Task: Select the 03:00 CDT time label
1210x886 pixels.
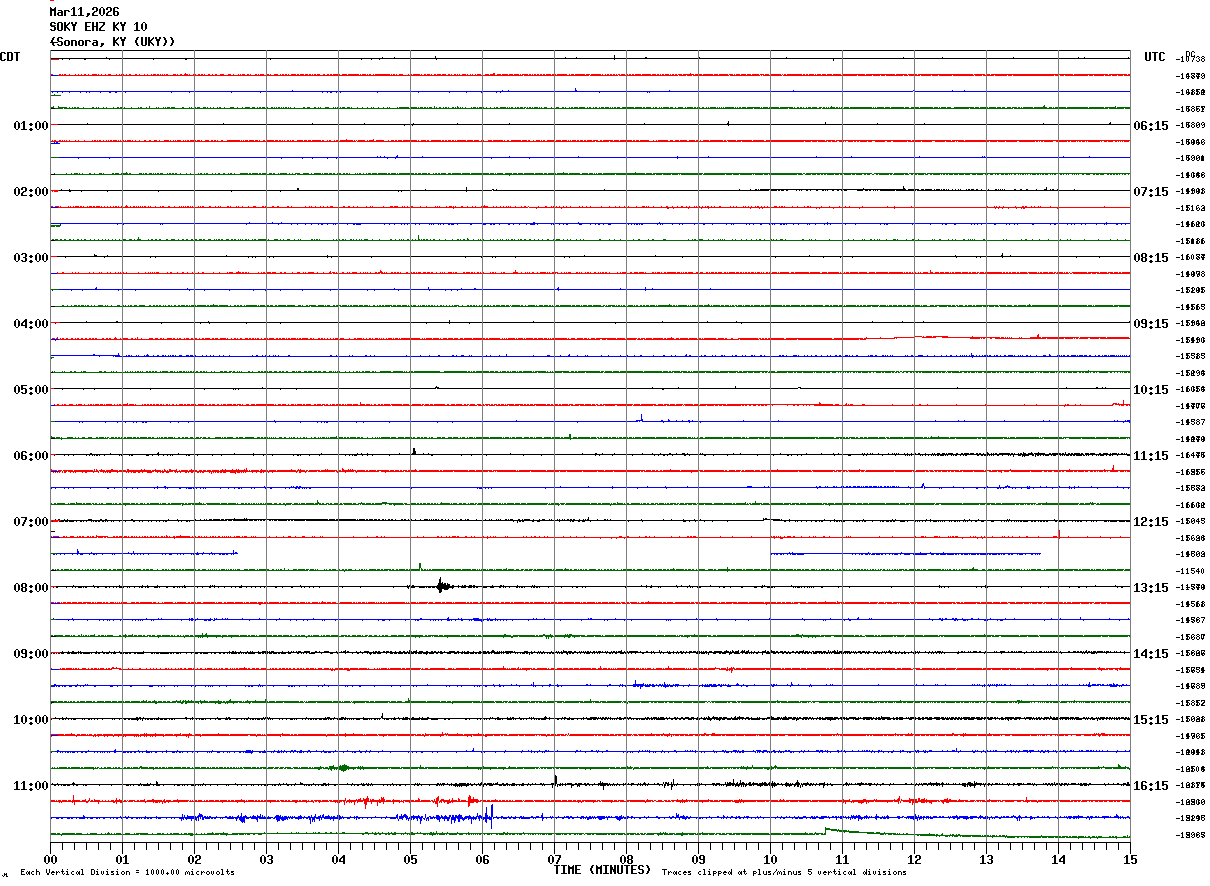Action: (31, 257)
